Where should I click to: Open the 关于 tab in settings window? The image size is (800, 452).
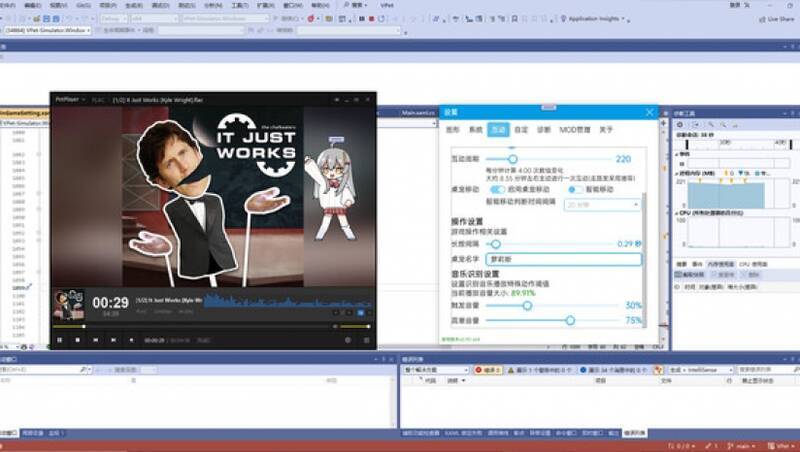606,130
